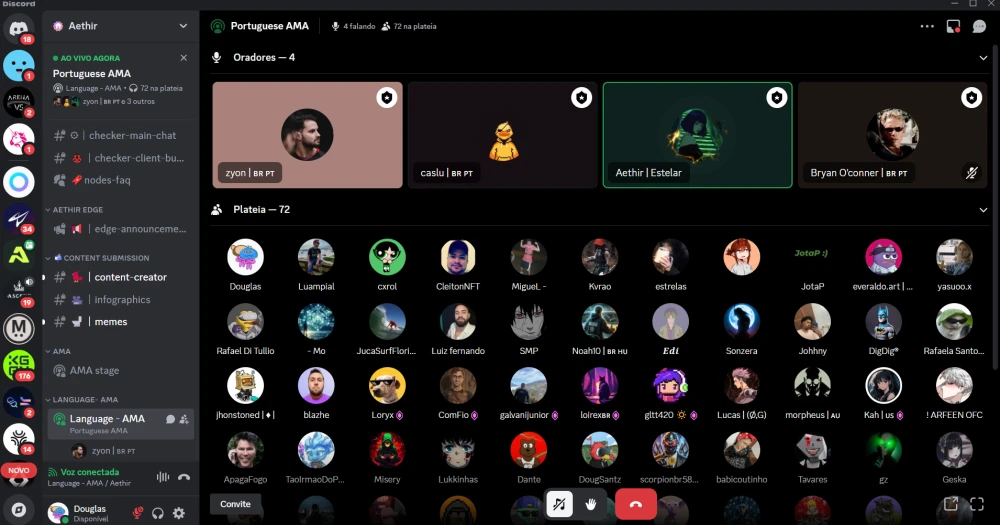Toggle microphone mute in user panel
The height and width of the screenshot is (525, 1000).
pos(137,513)
